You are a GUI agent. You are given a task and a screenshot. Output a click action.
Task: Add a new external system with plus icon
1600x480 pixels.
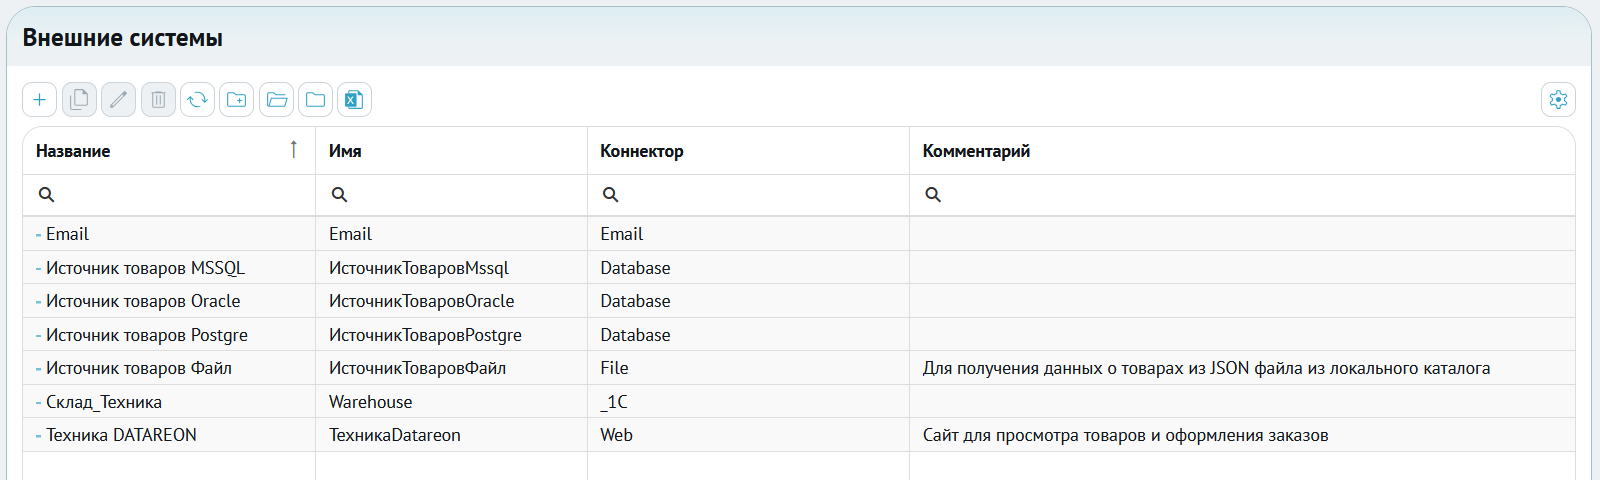40,99
